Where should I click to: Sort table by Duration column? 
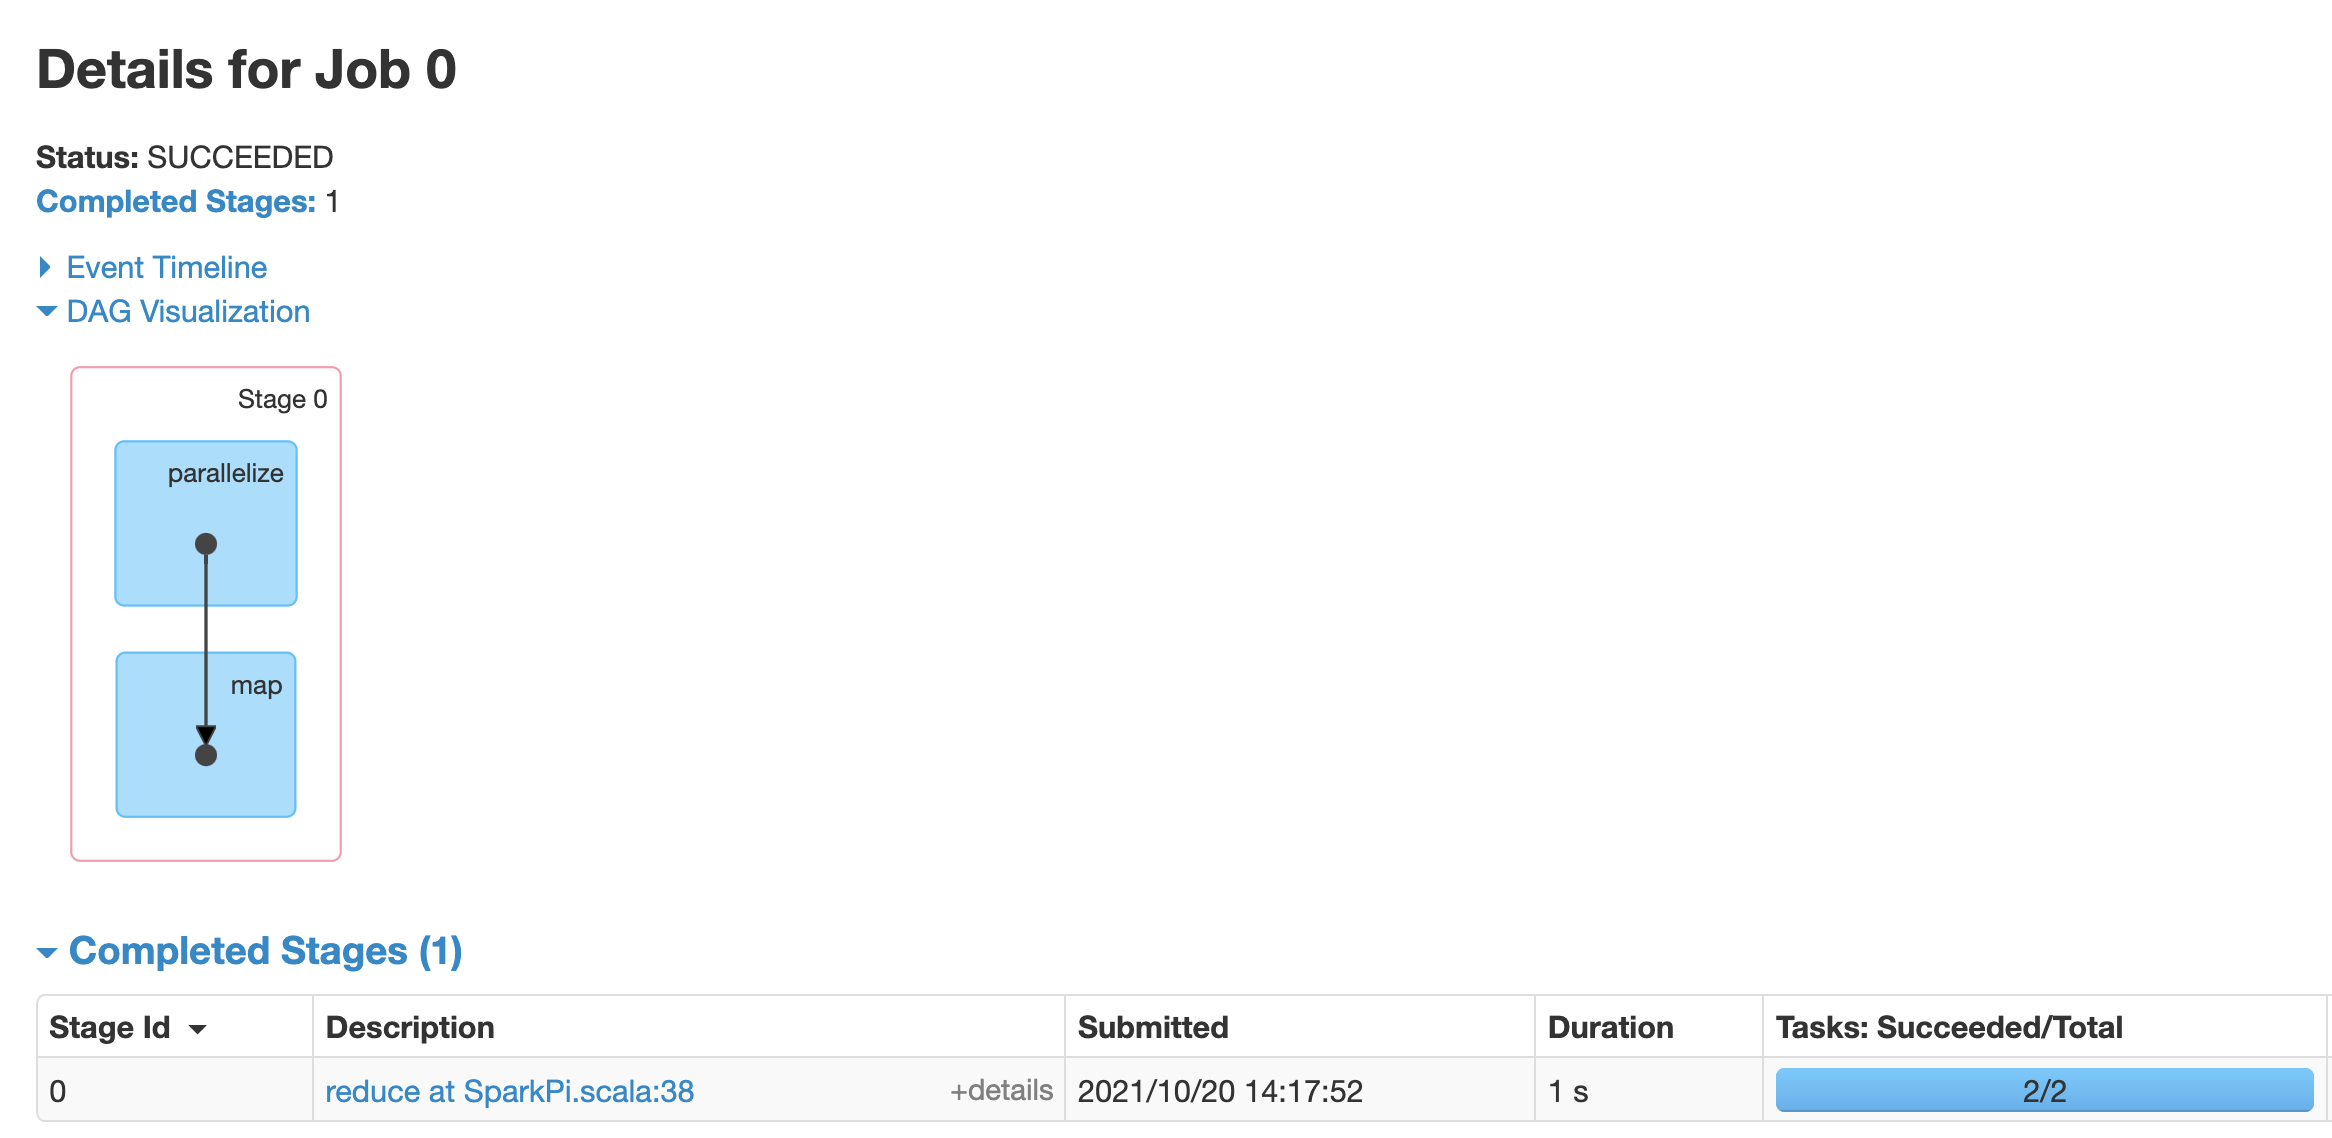tap(1610, 1027)
